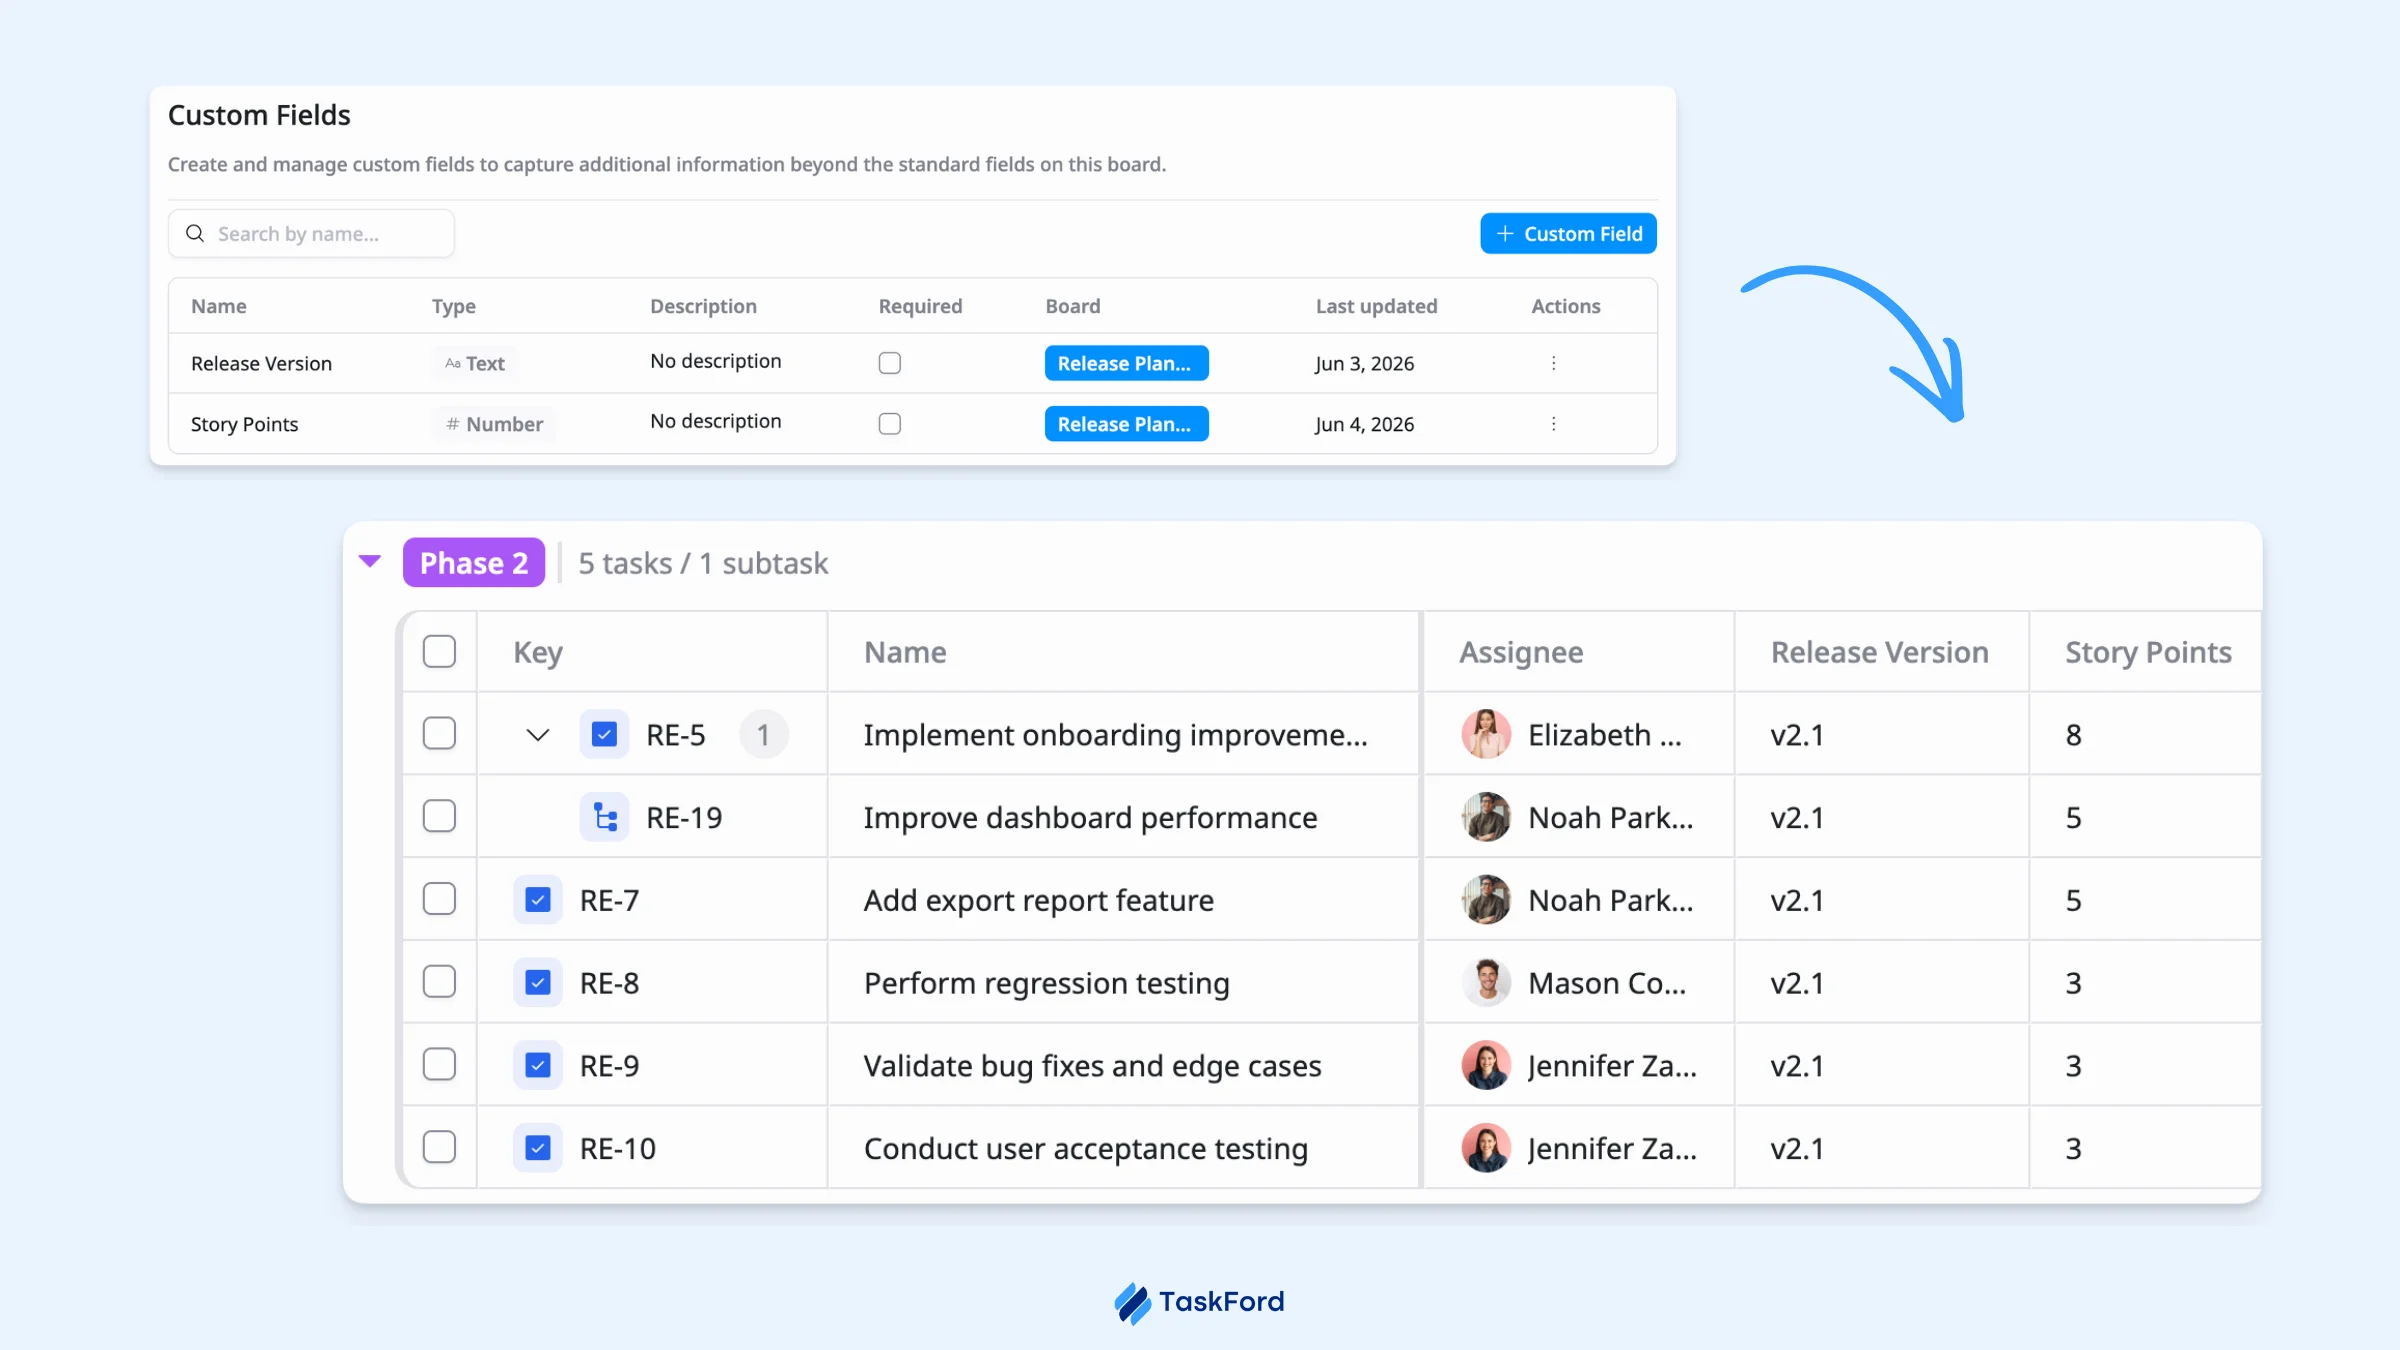Click the Release Plan board tag for Story Points

[x=1126, y=424]
